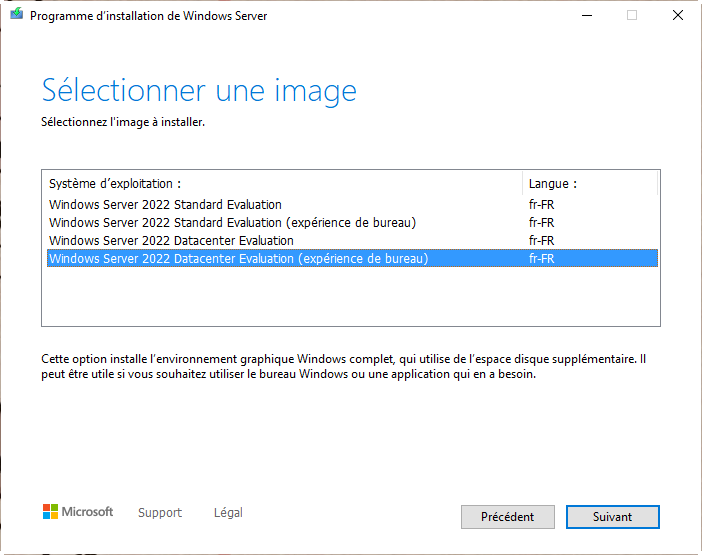
Task: Click the "Système d'exploitation" column header
Action: (x=115, y=184)
